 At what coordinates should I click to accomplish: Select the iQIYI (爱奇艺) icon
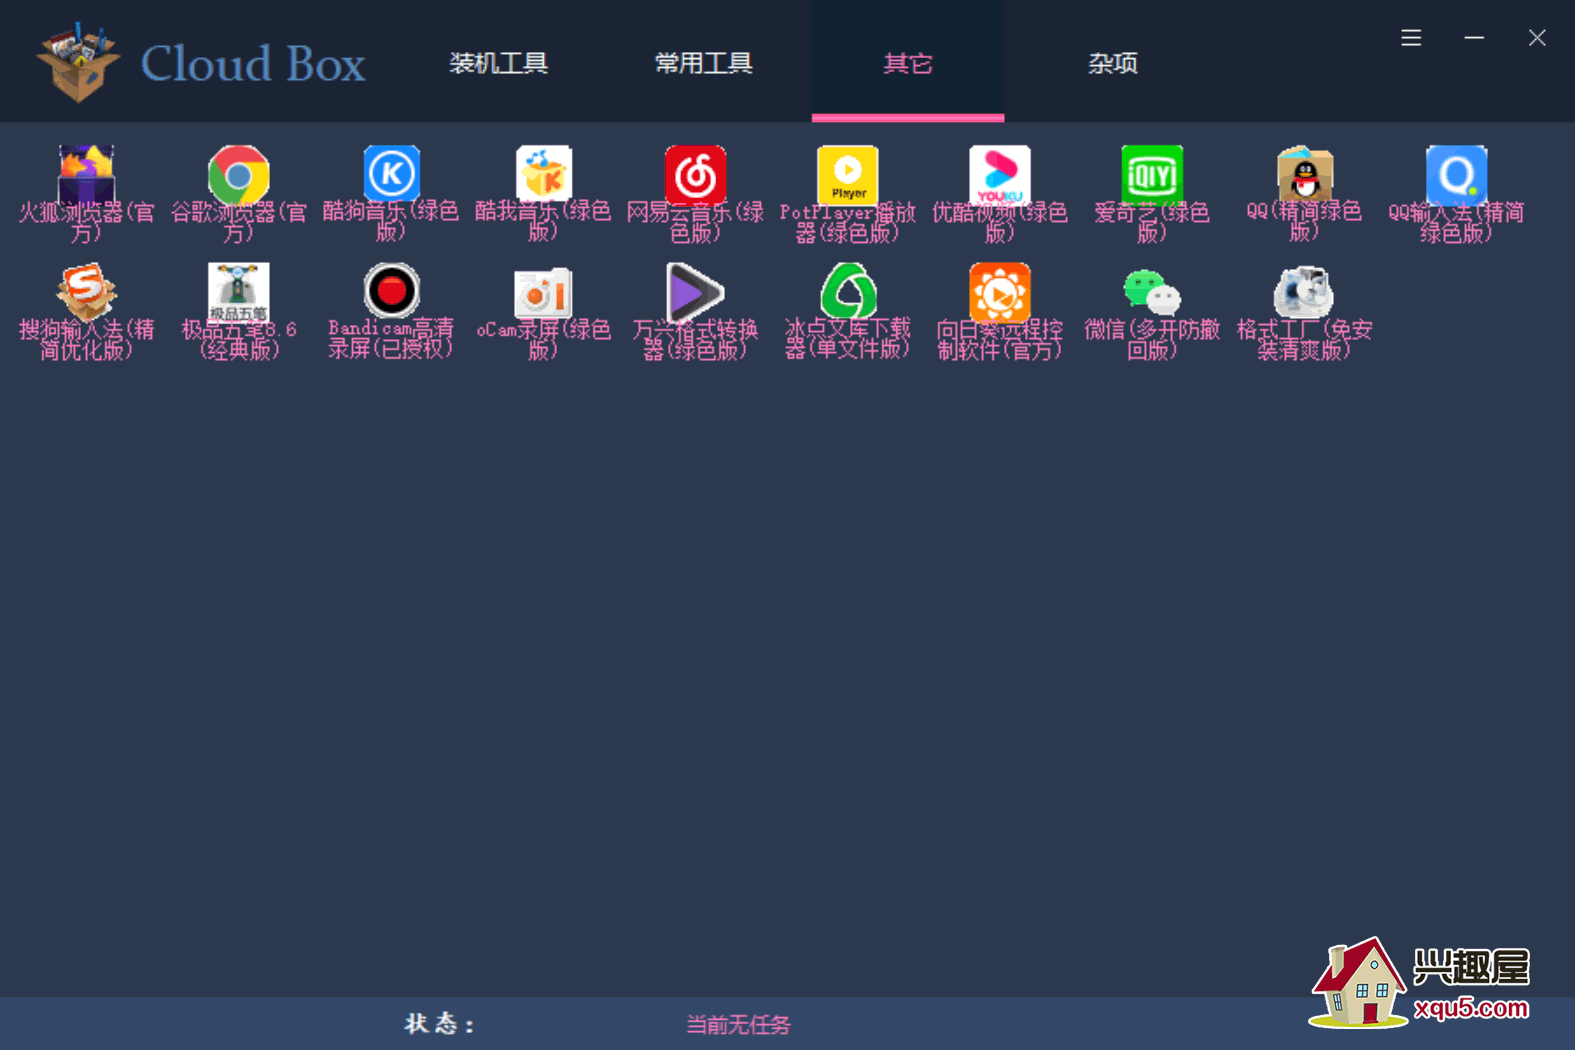pos(1152,175)
